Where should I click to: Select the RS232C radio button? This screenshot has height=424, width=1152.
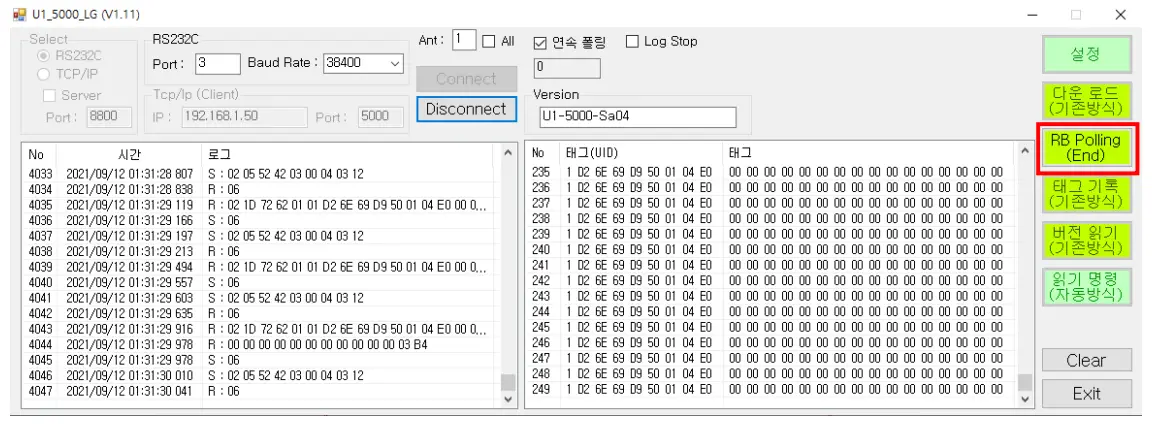pyautogui.click(x=43, y=56)
